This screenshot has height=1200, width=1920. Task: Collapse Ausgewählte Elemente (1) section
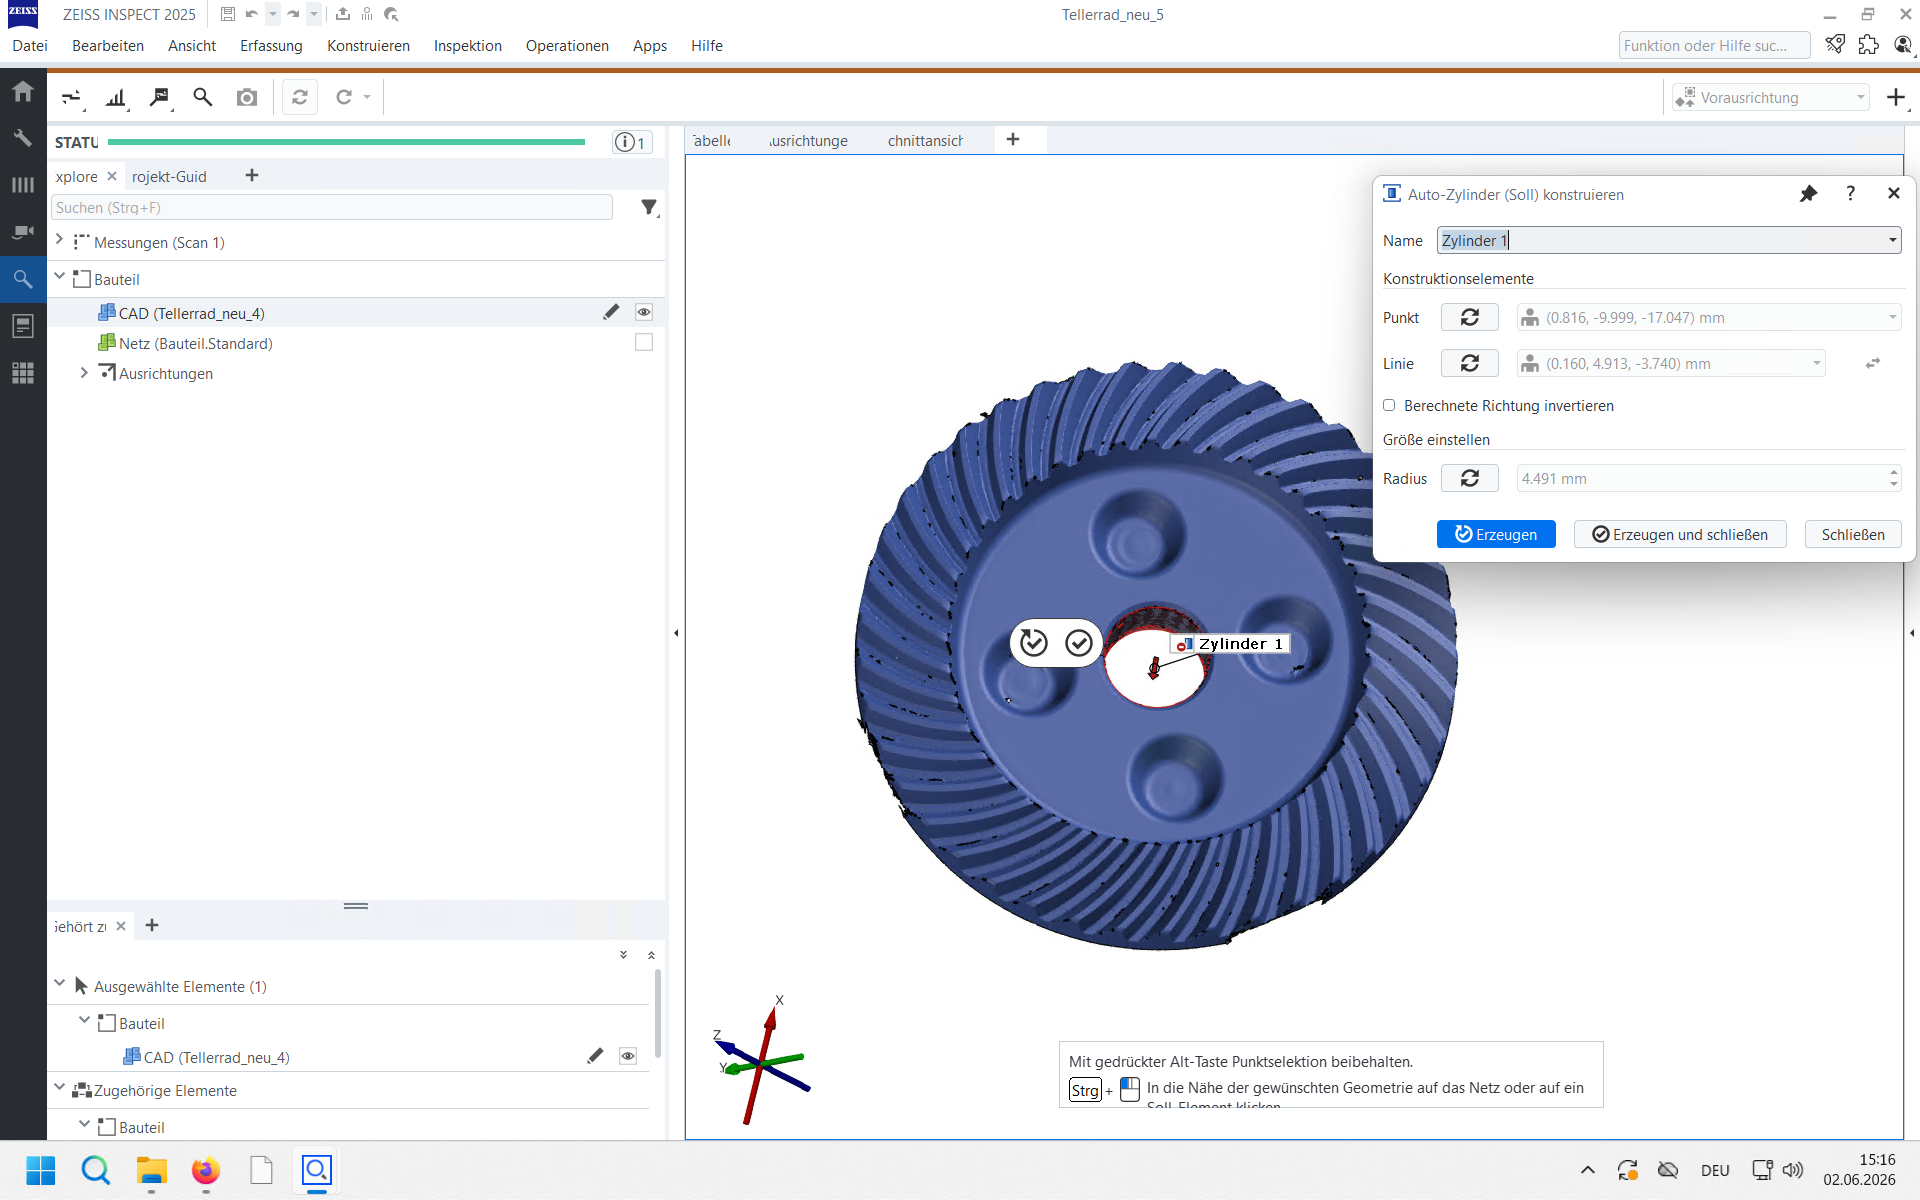[60, 984]
